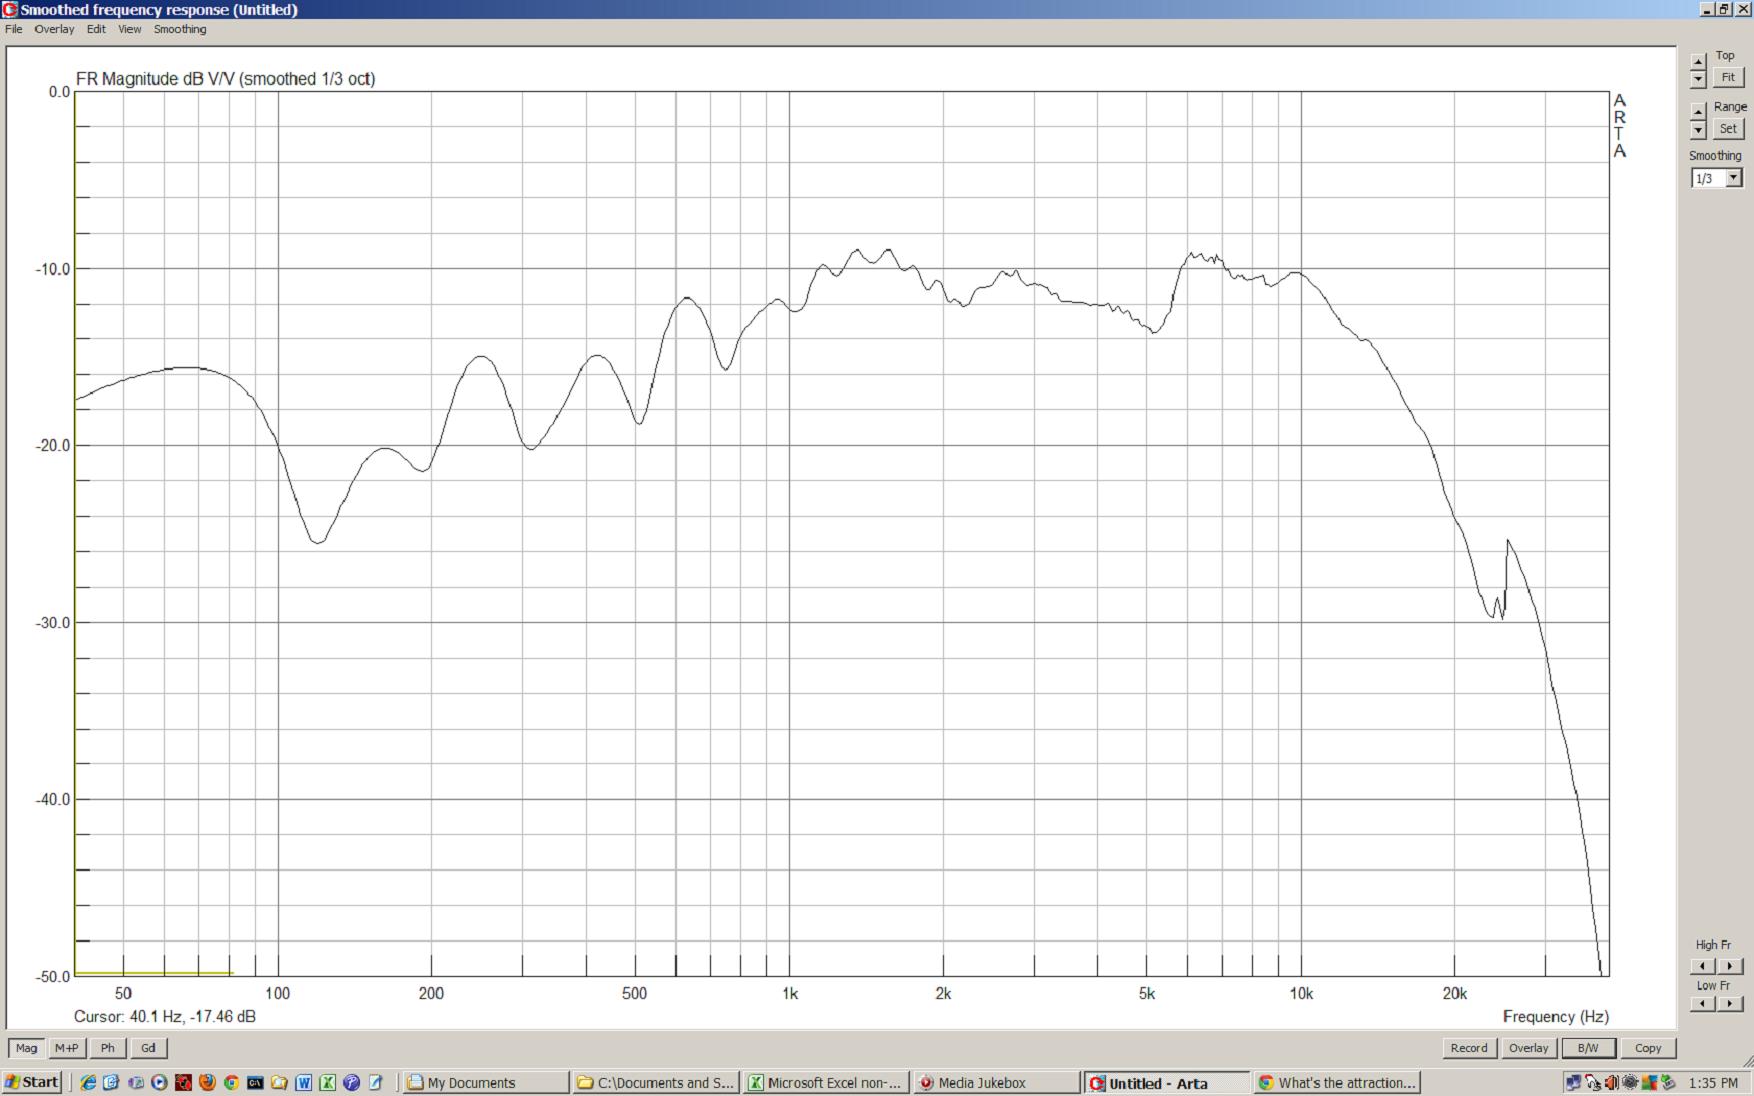
Task: Click the Record button
Action: click(1469, 1048)
